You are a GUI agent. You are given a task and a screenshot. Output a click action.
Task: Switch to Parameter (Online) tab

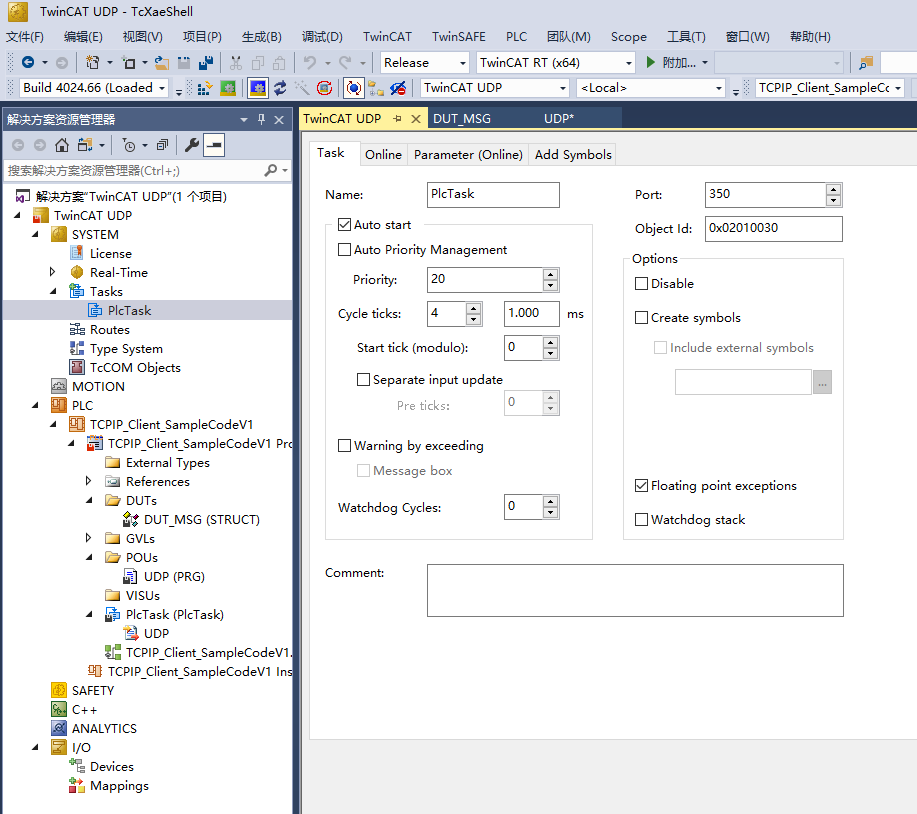(468, 155)
